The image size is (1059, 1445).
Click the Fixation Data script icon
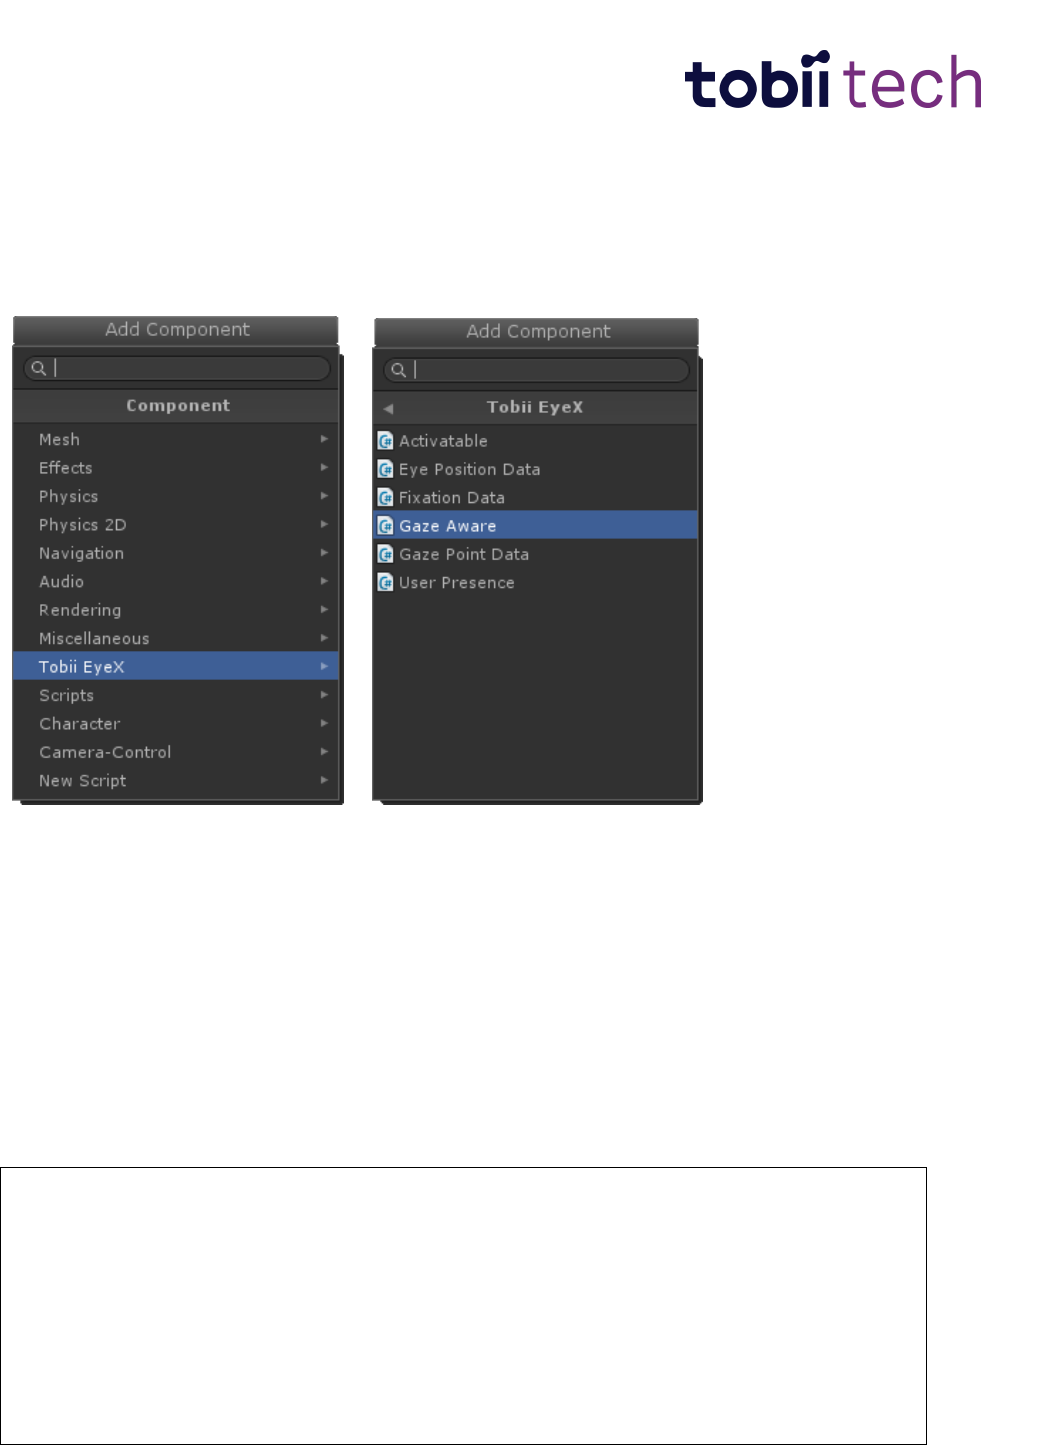385,497
